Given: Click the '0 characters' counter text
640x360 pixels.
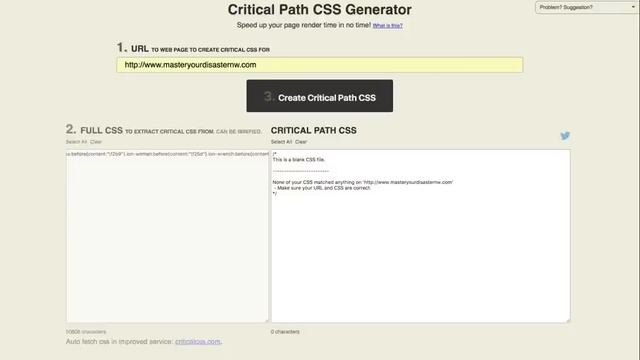Looking at the screenshot, I should click(x=285, y=332).
